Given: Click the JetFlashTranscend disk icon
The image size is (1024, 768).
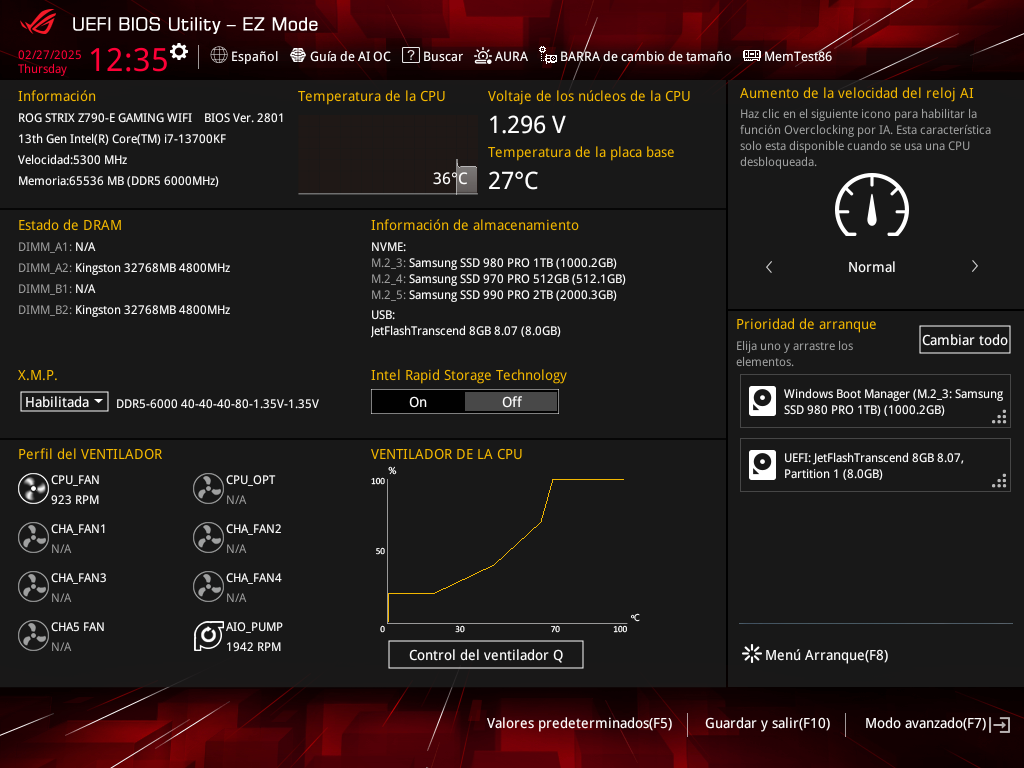Looking at the screenshot, I should coord(762,465).
